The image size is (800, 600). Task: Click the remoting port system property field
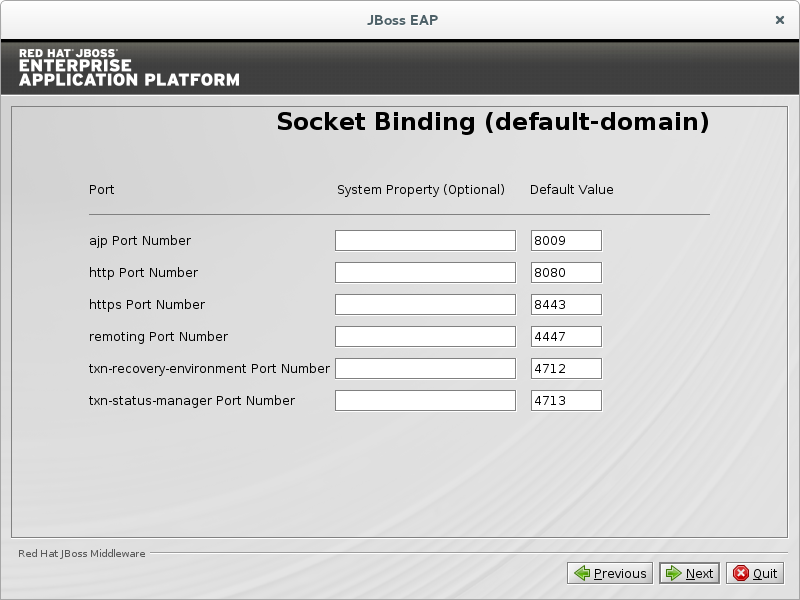424,336
